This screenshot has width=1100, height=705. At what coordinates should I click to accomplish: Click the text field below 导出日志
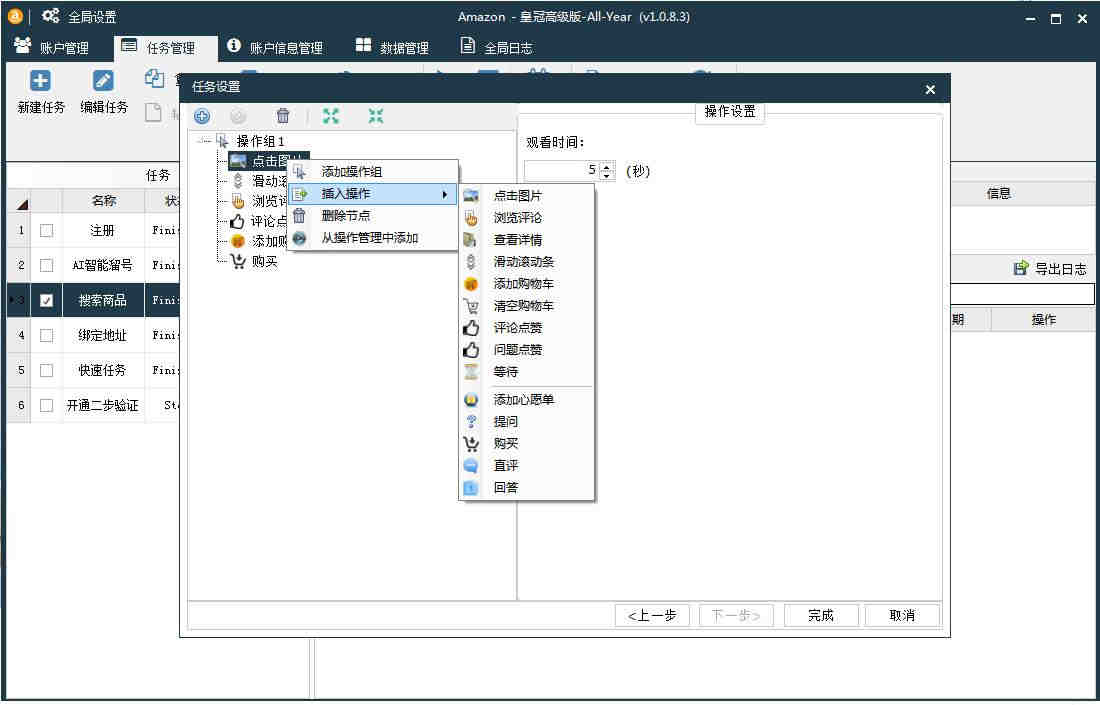click(1022, 294)
